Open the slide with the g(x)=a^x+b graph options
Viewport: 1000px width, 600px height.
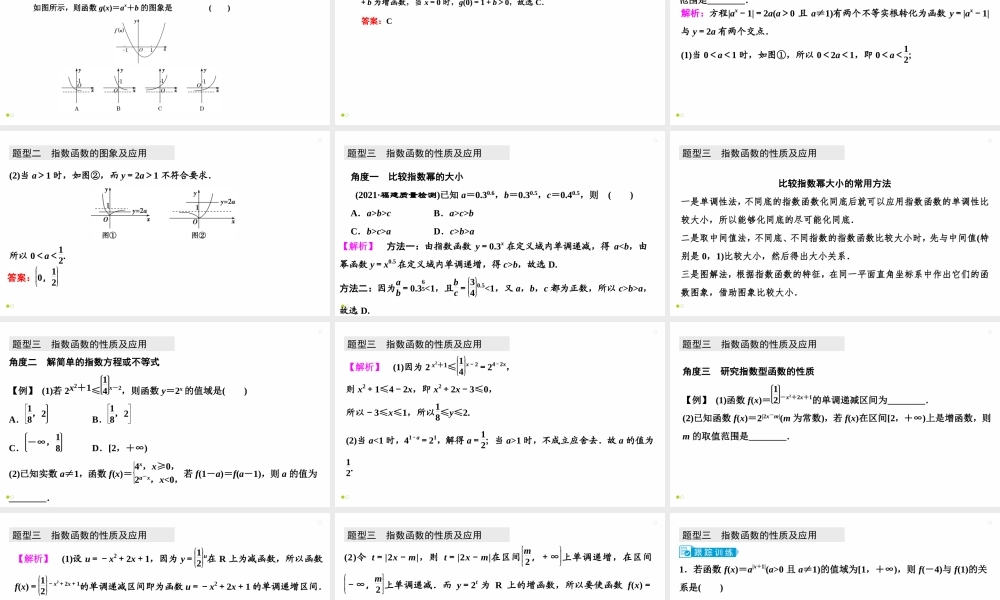coord(165,62)
